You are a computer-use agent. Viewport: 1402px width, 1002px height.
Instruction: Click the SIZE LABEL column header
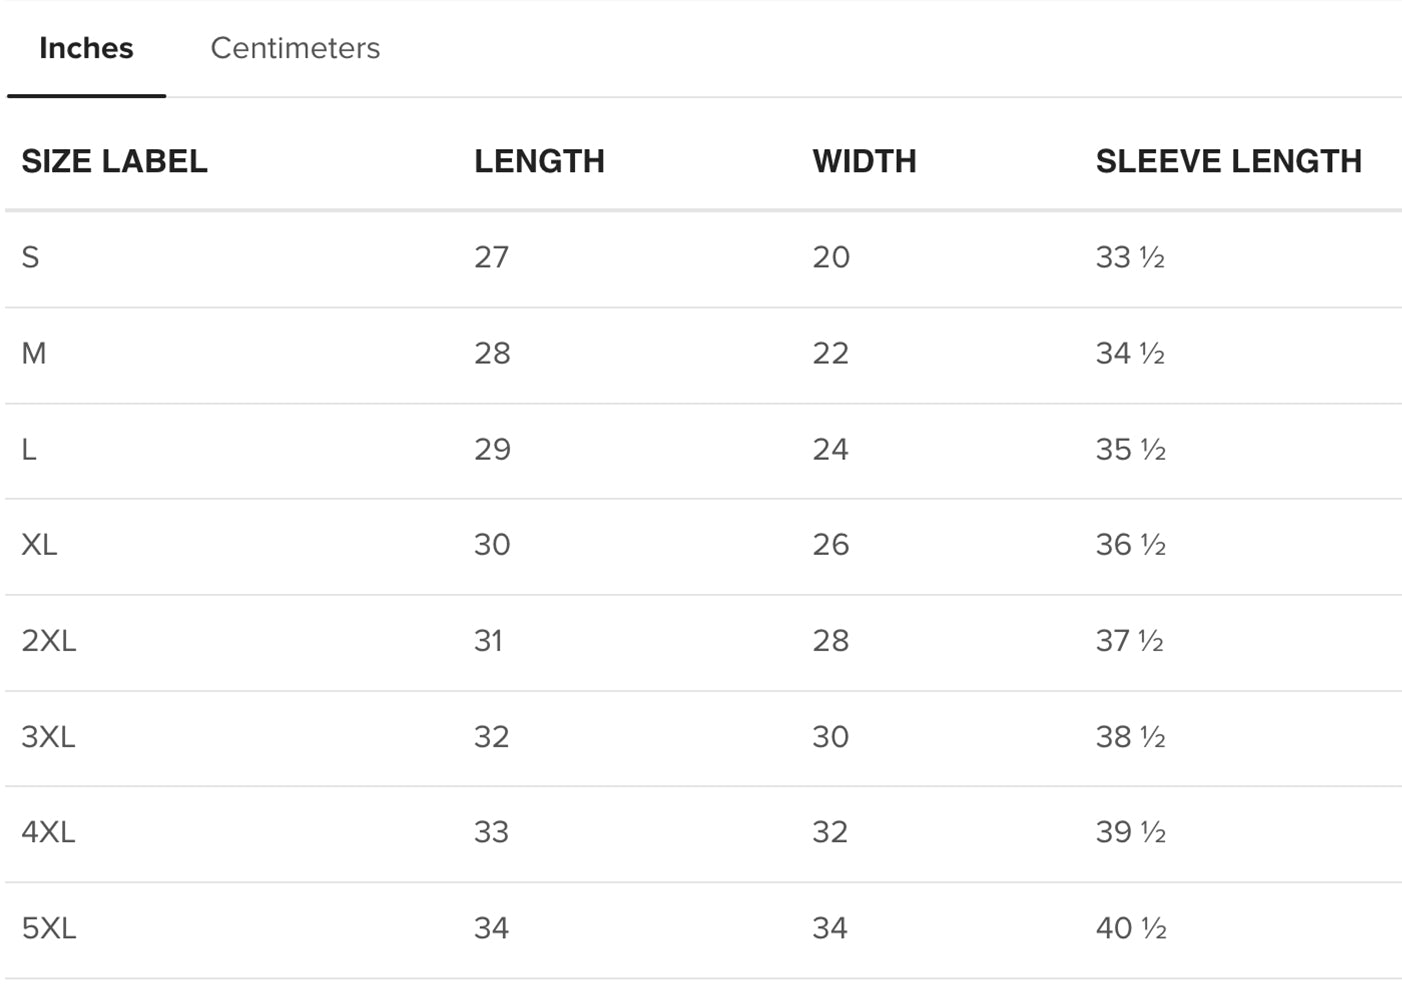[114, 161]
